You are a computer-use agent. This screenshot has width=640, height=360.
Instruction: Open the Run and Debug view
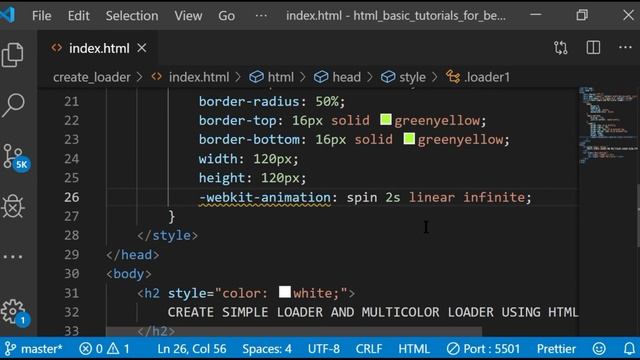point(13,206)
